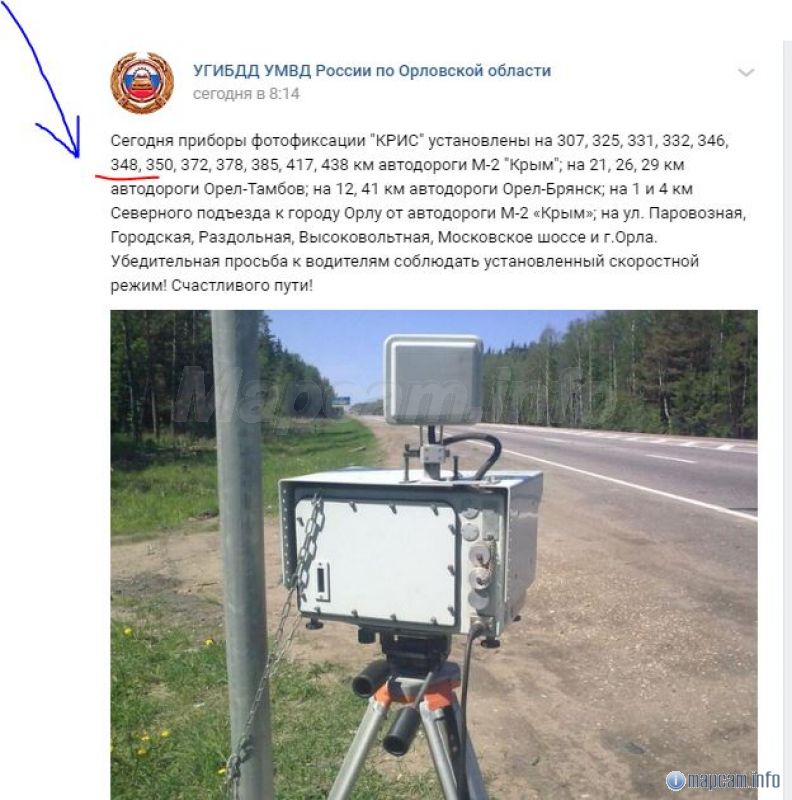Open the attached speed camera photo

point(434,555)
